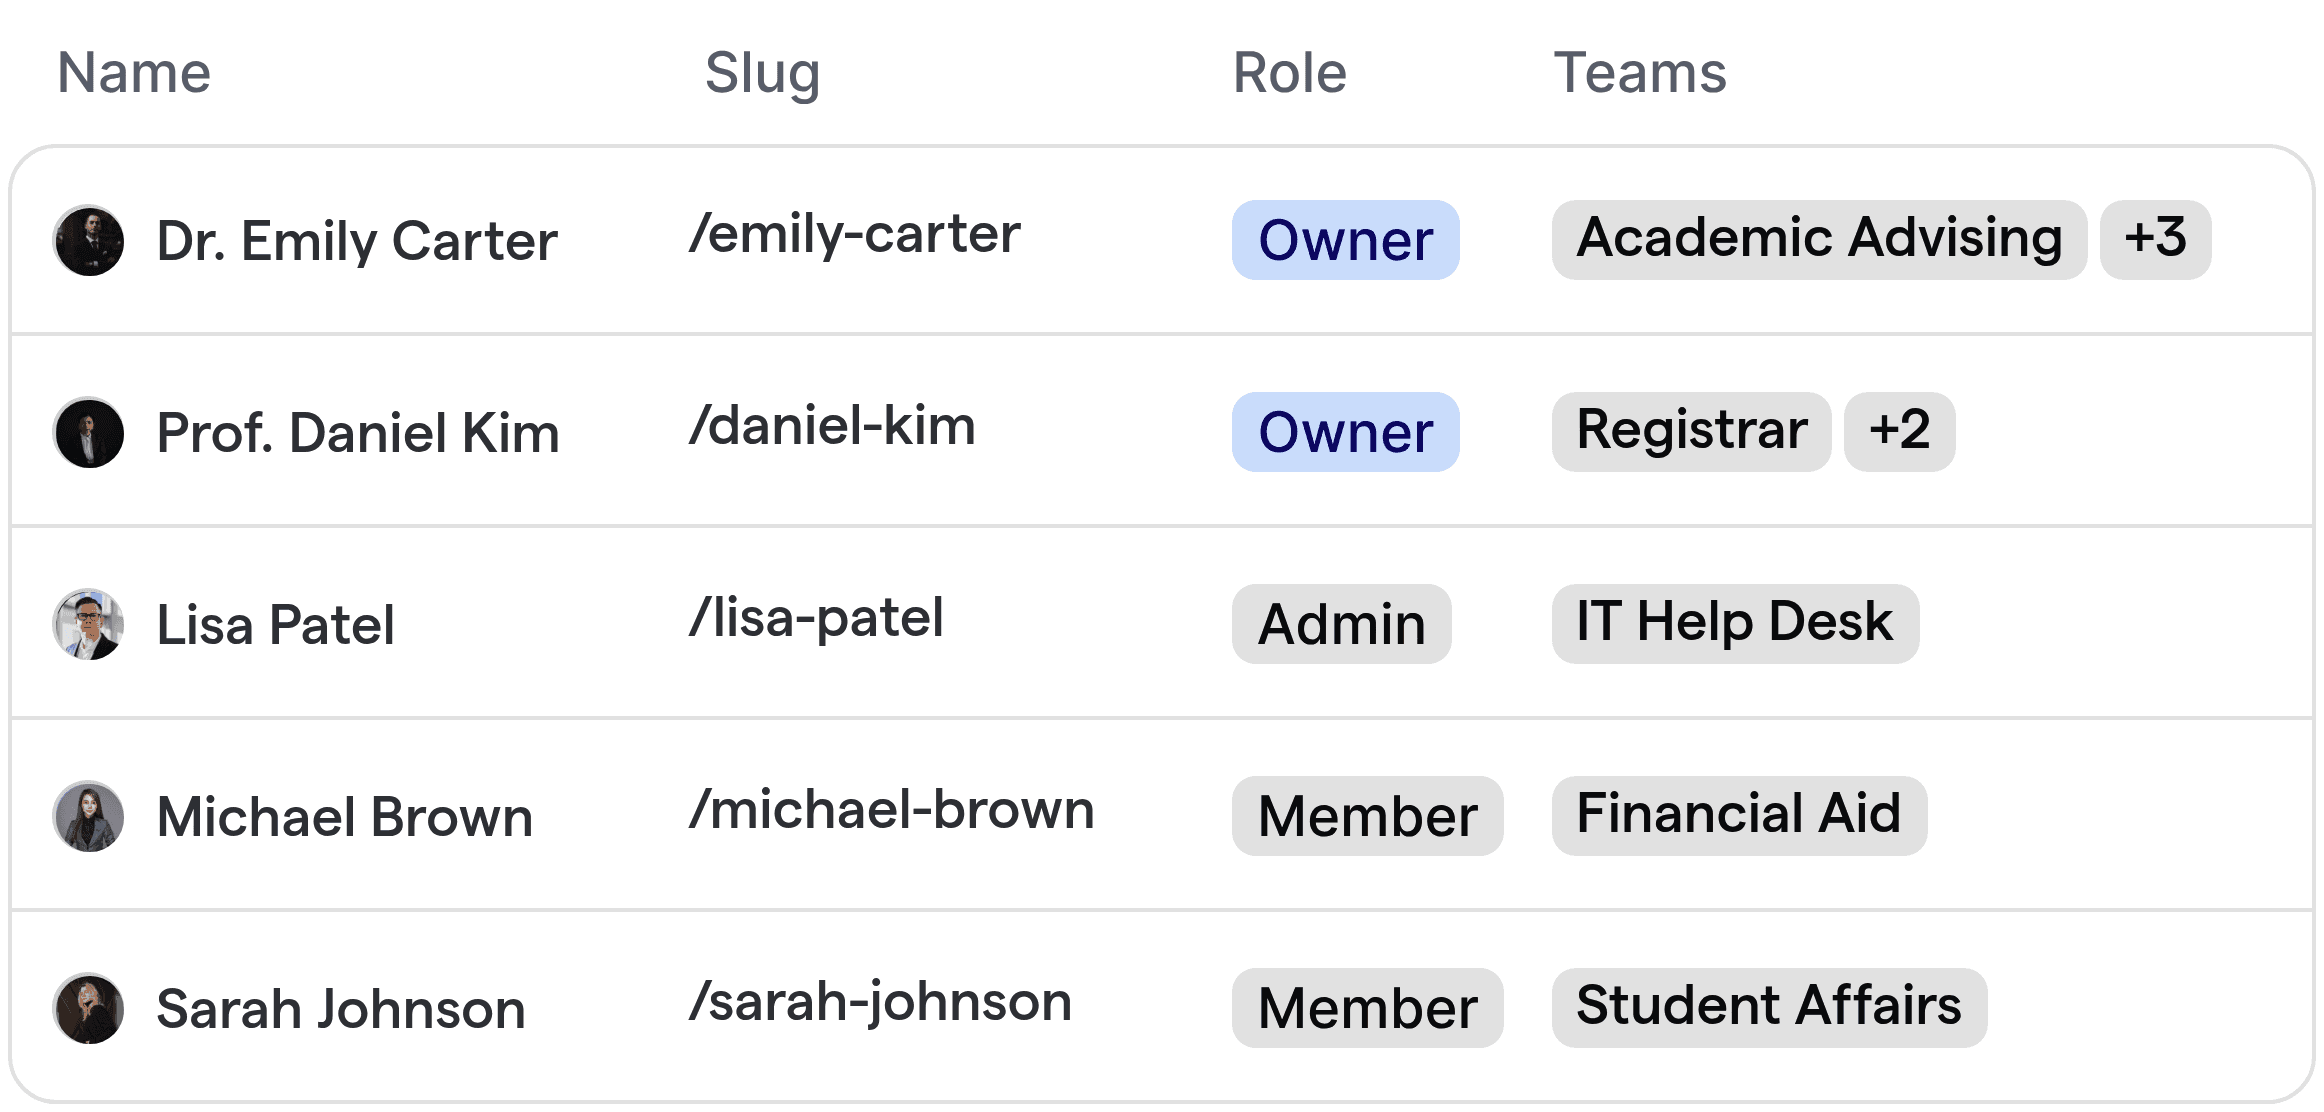This screenshot has width=2324, height=1112.
Task: Click Lisa Patel's profile avatar
Action: 88,624
